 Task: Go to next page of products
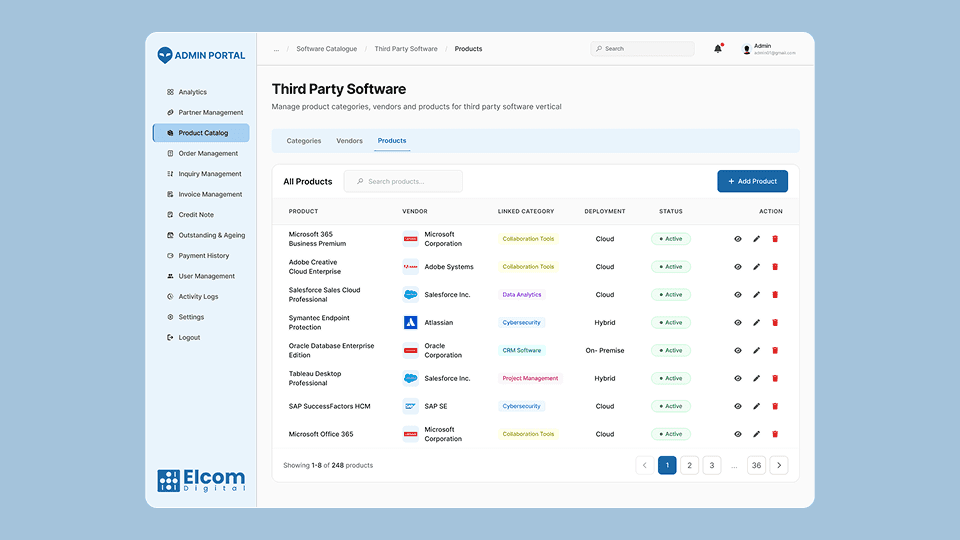coord(779,465)
